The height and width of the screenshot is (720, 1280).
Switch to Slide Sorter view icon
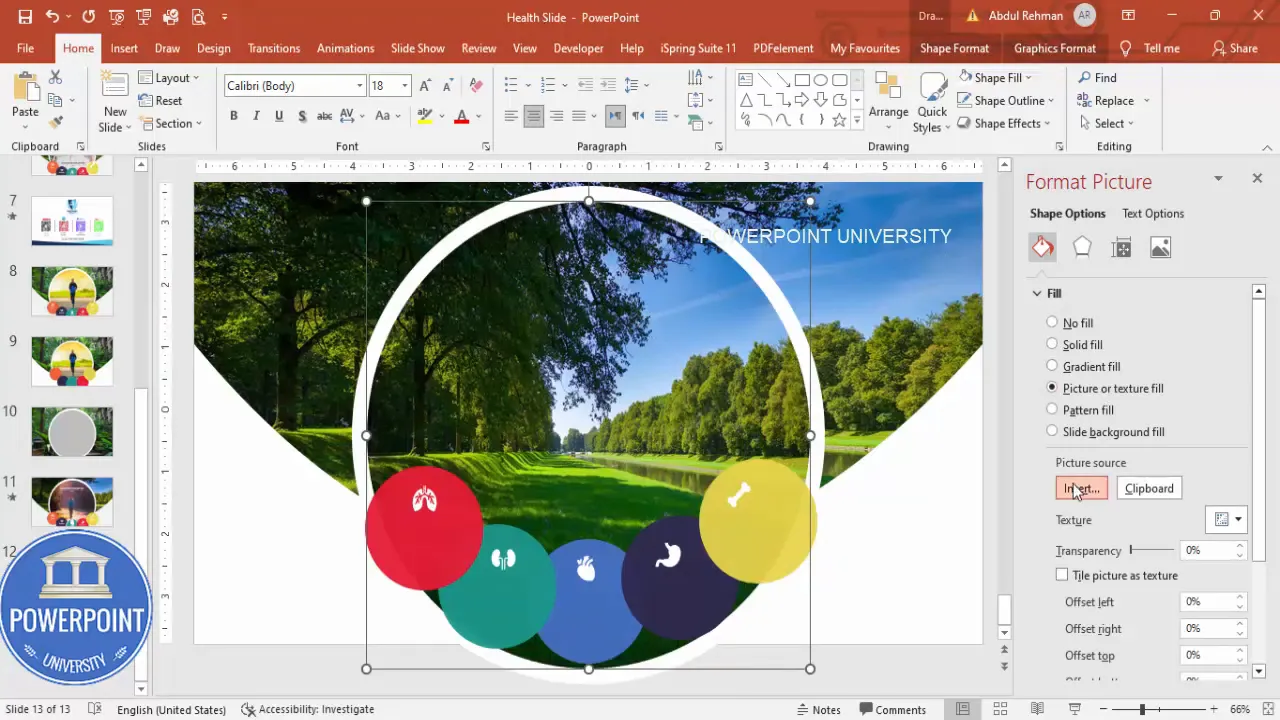(1000, 709)
